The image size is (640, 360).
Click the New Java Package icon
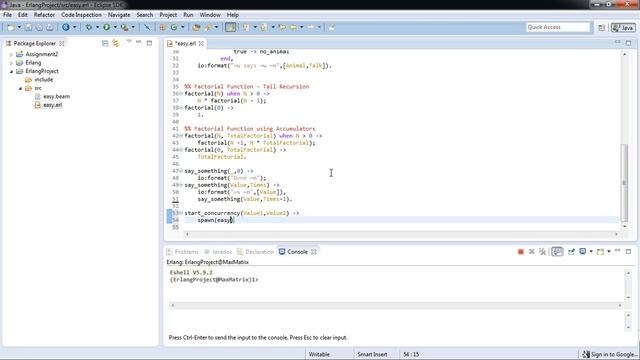point(162,27)
